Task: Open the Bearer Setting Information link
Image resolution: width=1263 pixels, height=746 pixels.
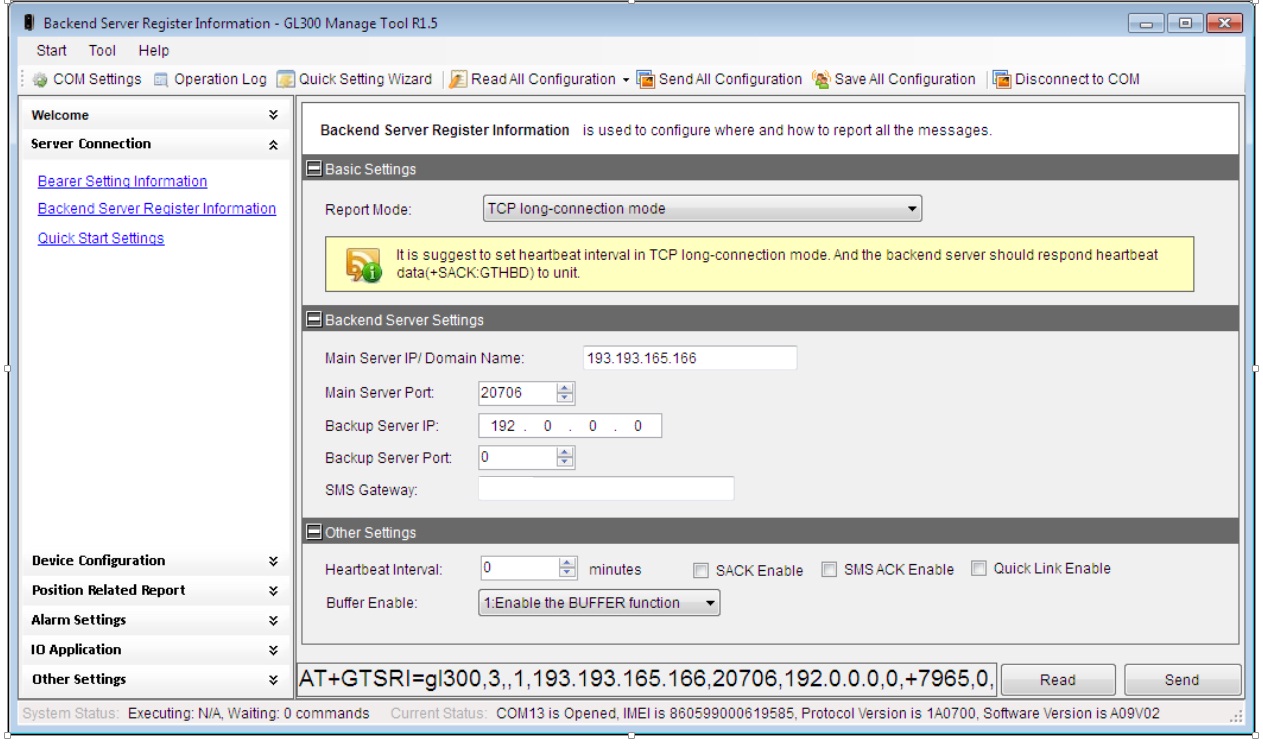Action: tap(122, 181)
